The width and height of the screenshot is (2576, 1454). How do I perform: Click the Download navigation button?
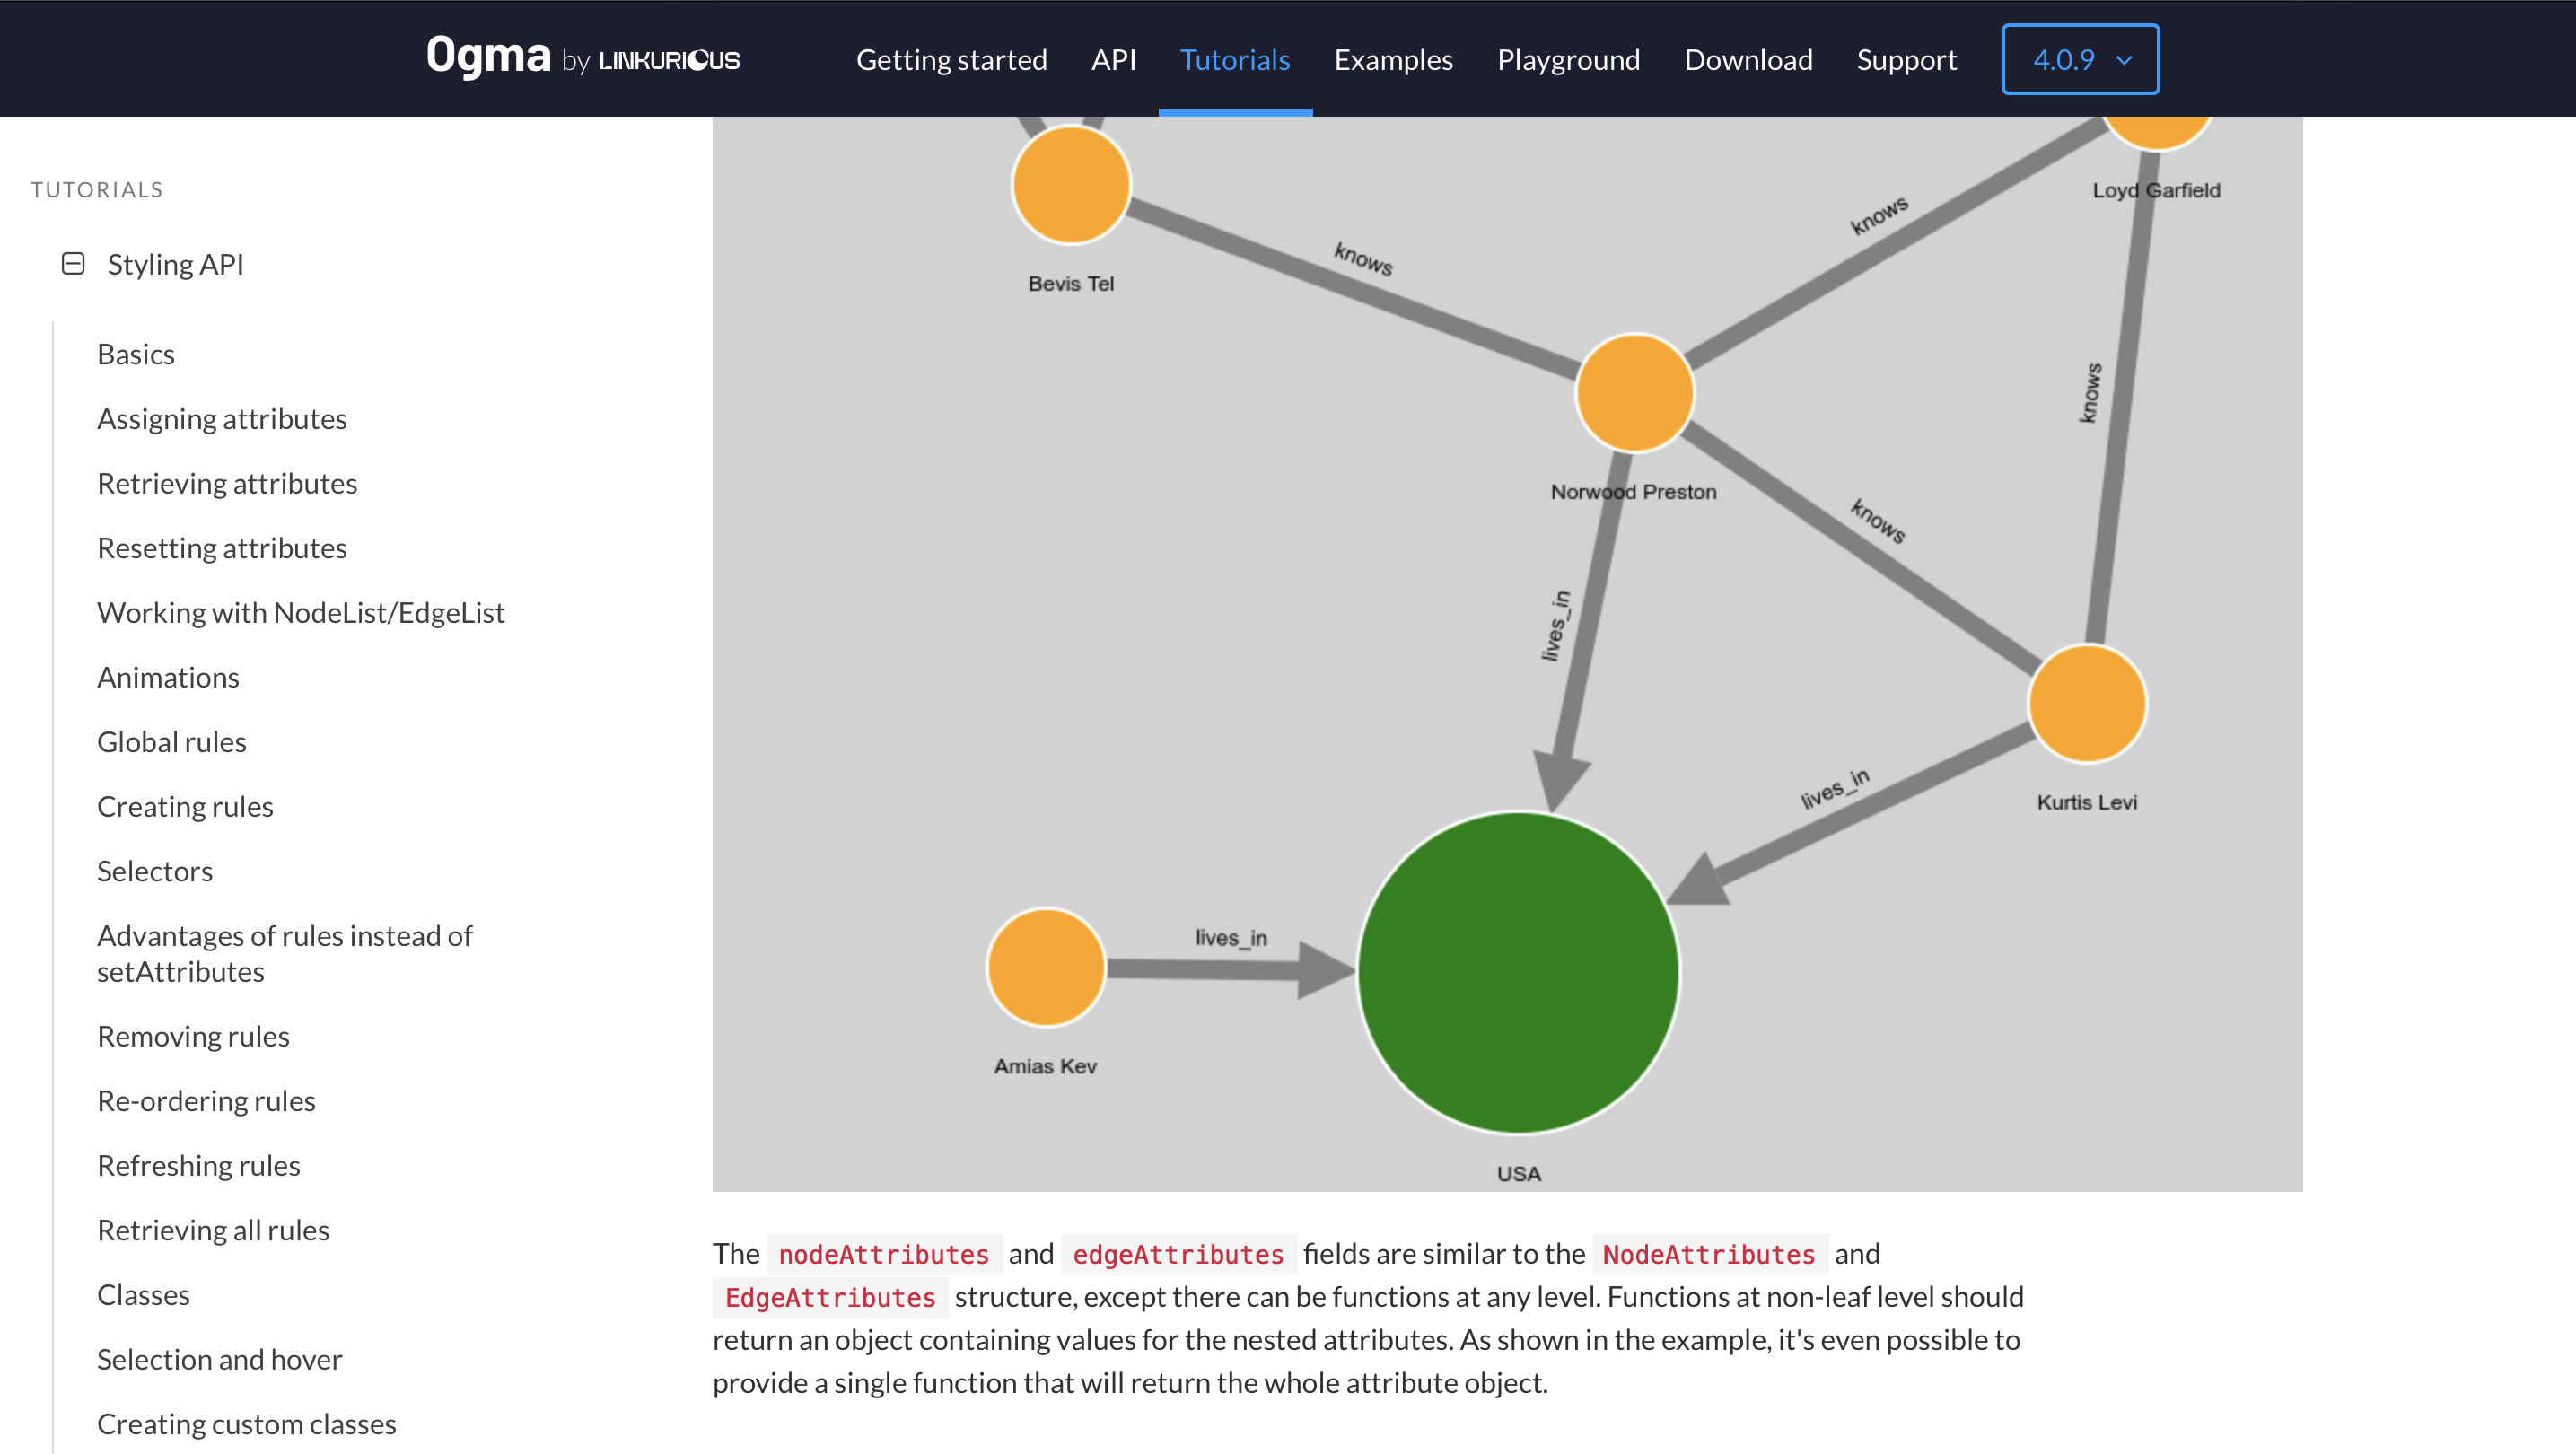pyautogui.click(x=1748, y=58)
